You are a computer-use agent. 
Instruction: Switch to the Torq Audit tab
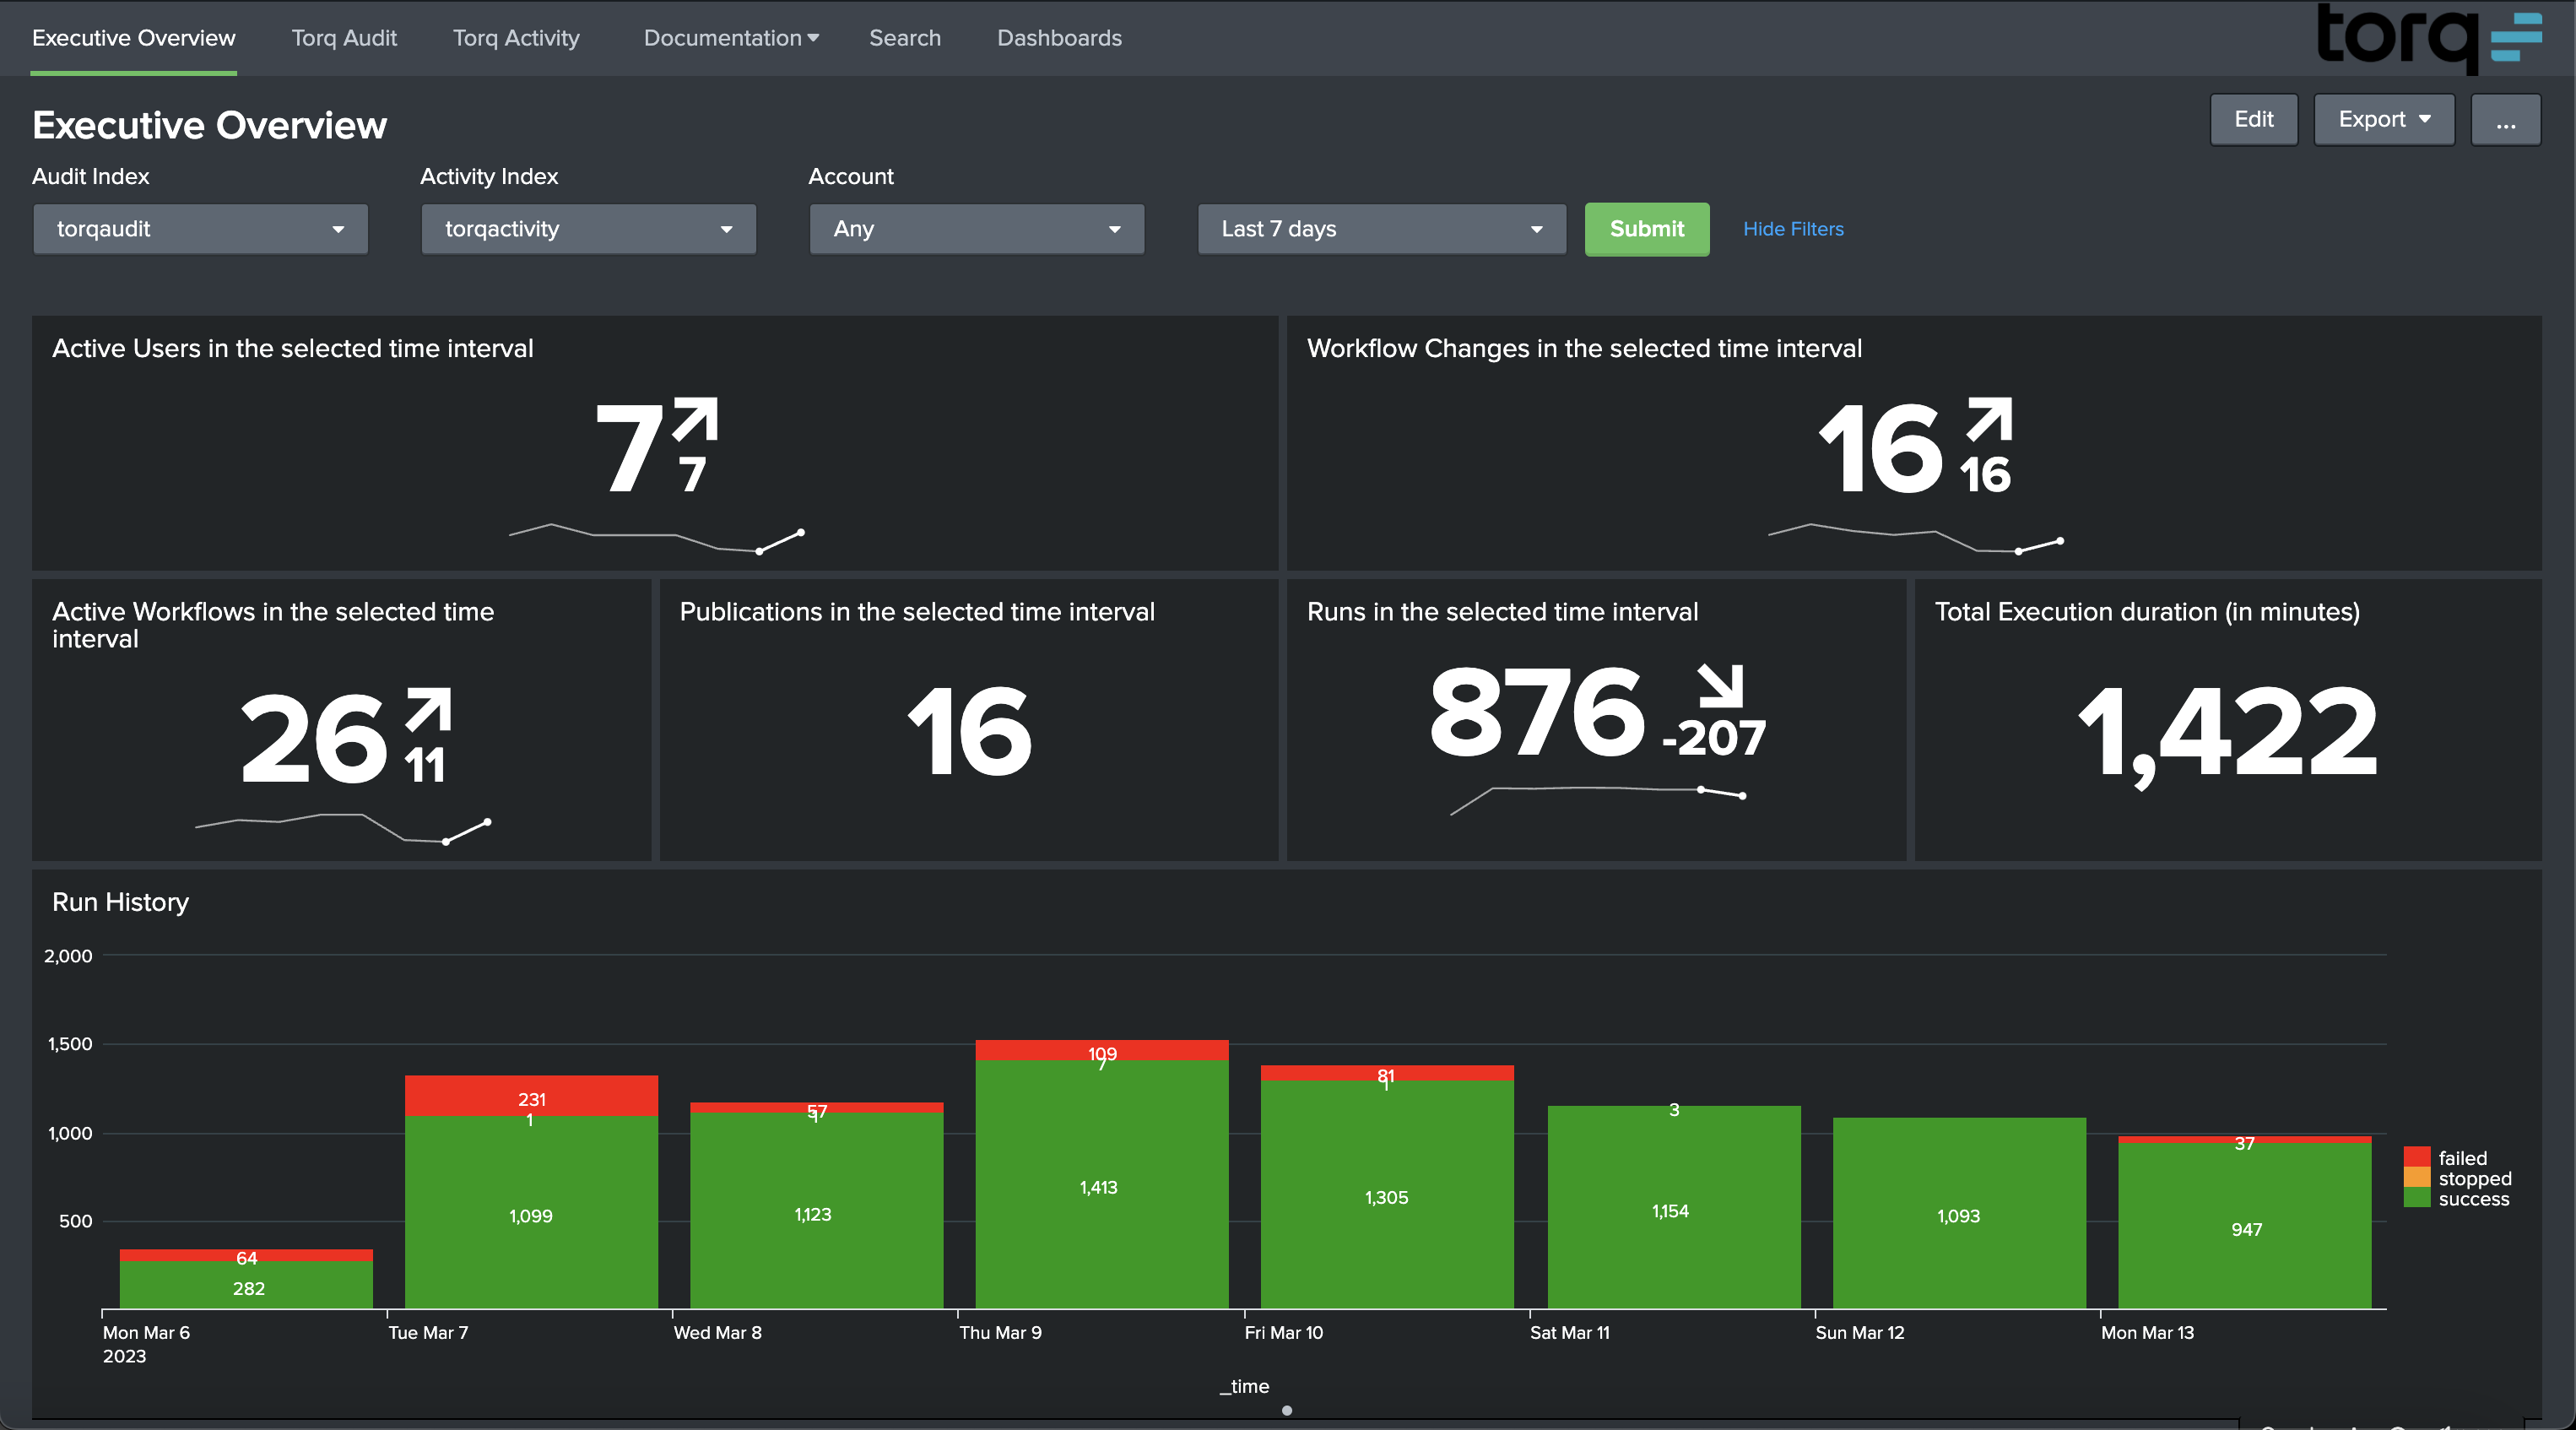(x=344, y=38)
